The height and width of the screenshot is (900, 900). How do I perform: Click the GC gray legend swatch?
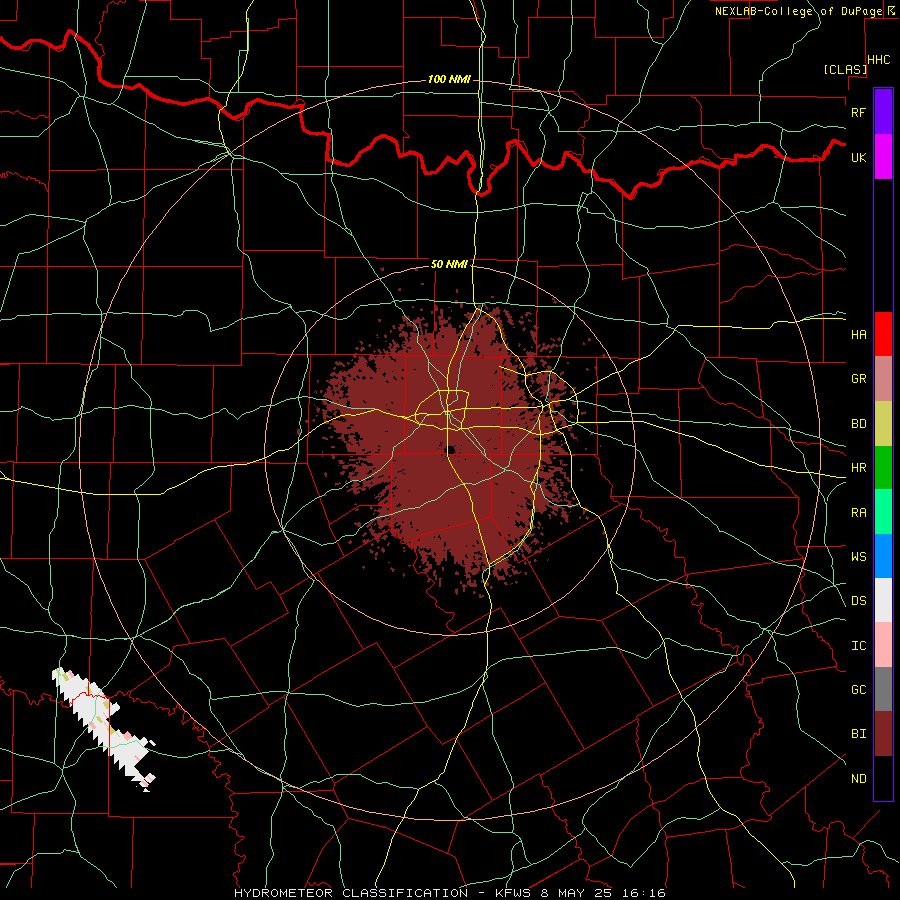point(883,689)
